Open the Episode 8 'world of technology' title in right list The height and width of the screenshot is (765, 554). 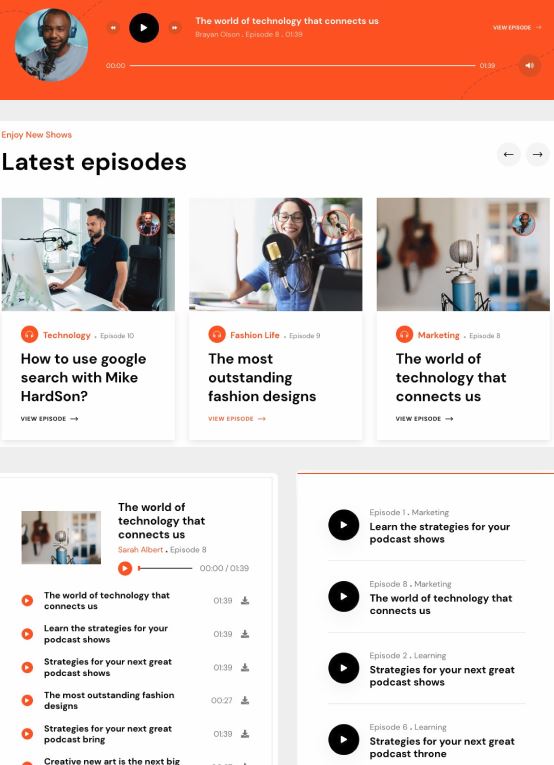tap(441, 604)
